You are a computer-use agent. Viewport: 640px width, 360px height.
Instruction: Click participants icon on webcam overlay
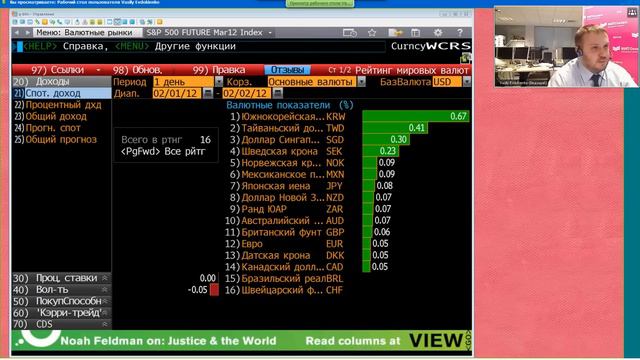pyautogui.click(x=632, y=12)
